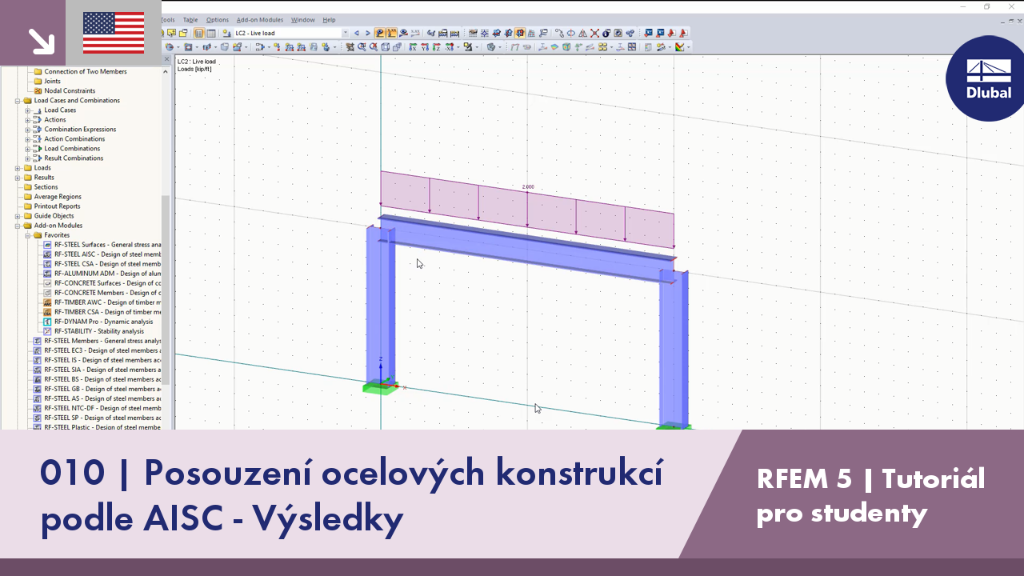Open the Add-on Modules menu

[x=260, y=20]
